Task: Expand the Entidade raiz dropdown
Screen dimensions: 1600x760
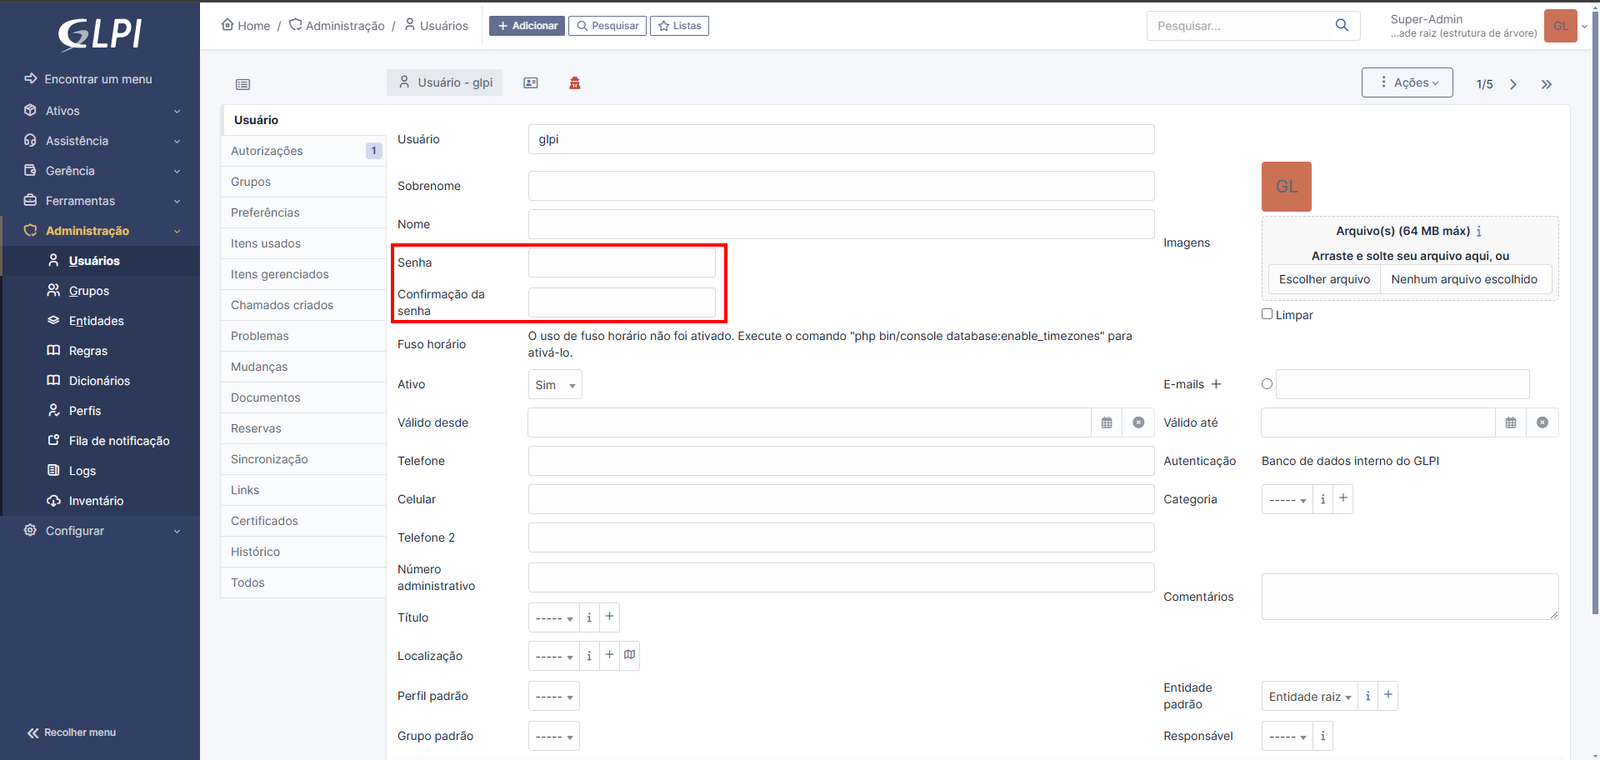Action: [x=1309, y=697]
